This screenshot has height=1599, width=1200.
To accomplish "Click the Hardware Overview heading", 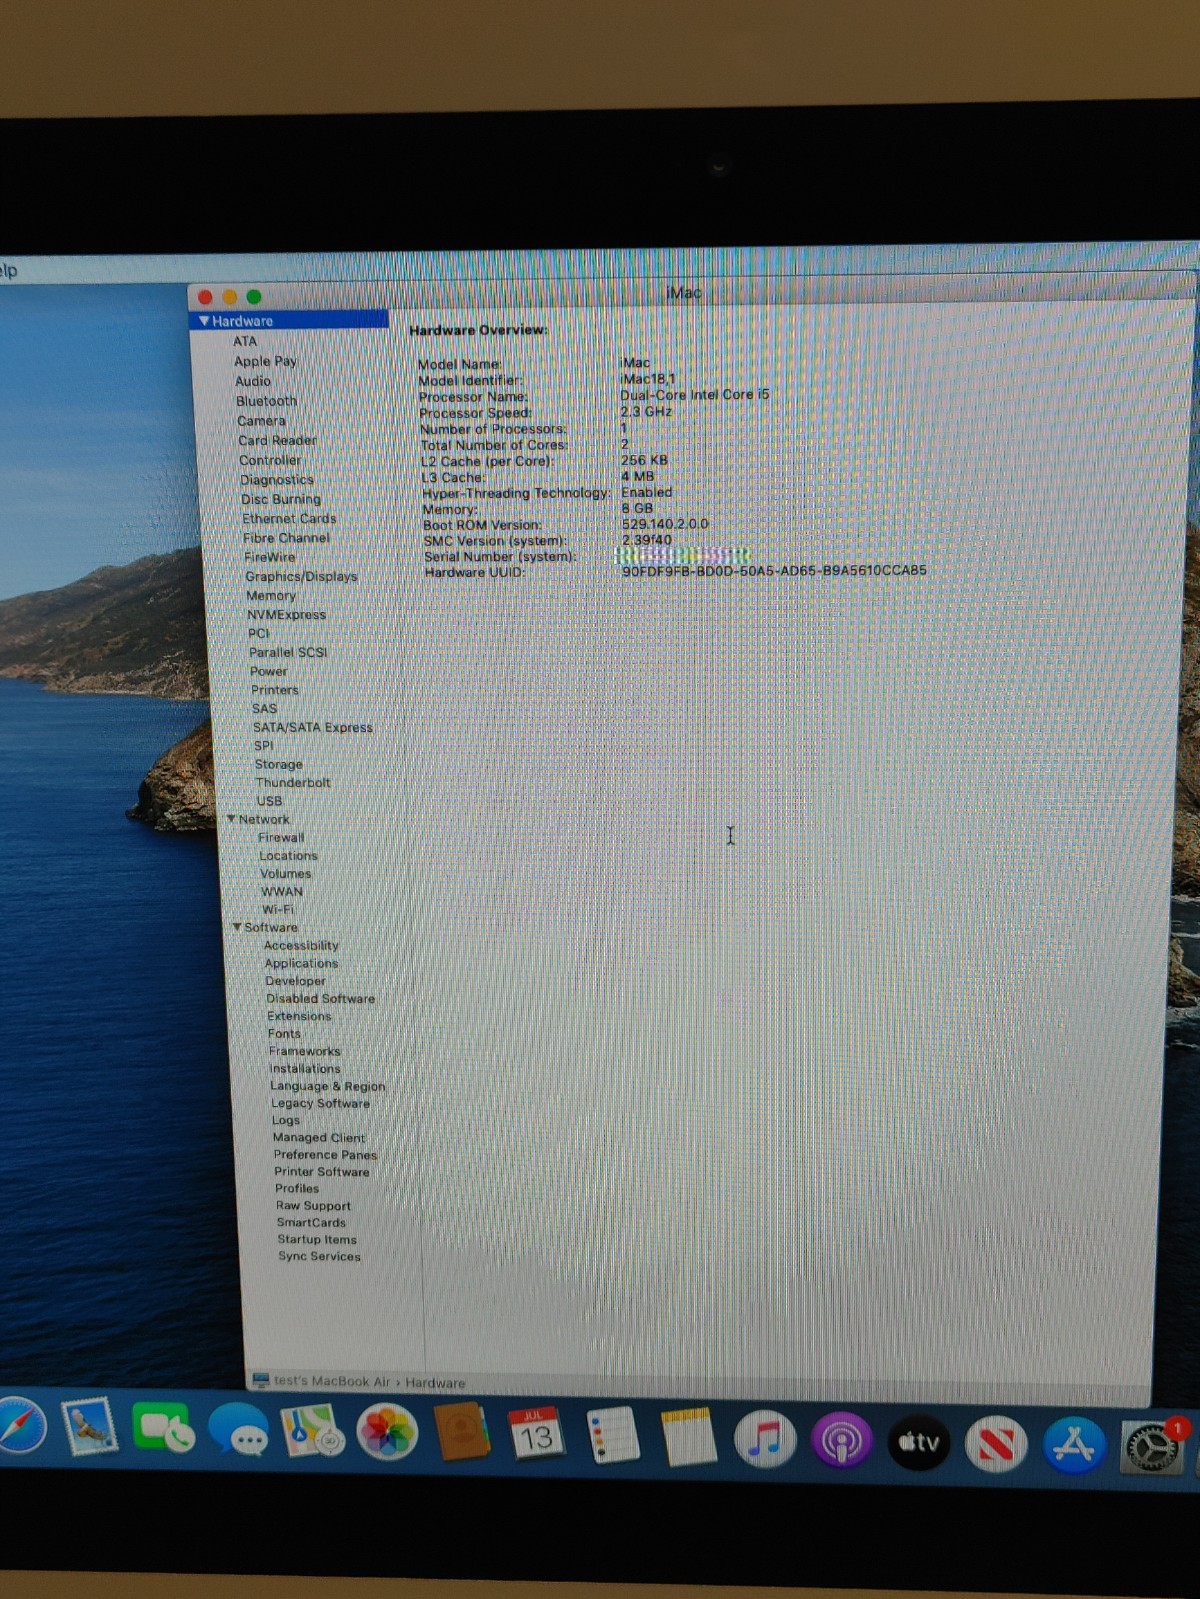I will (478, 330).
